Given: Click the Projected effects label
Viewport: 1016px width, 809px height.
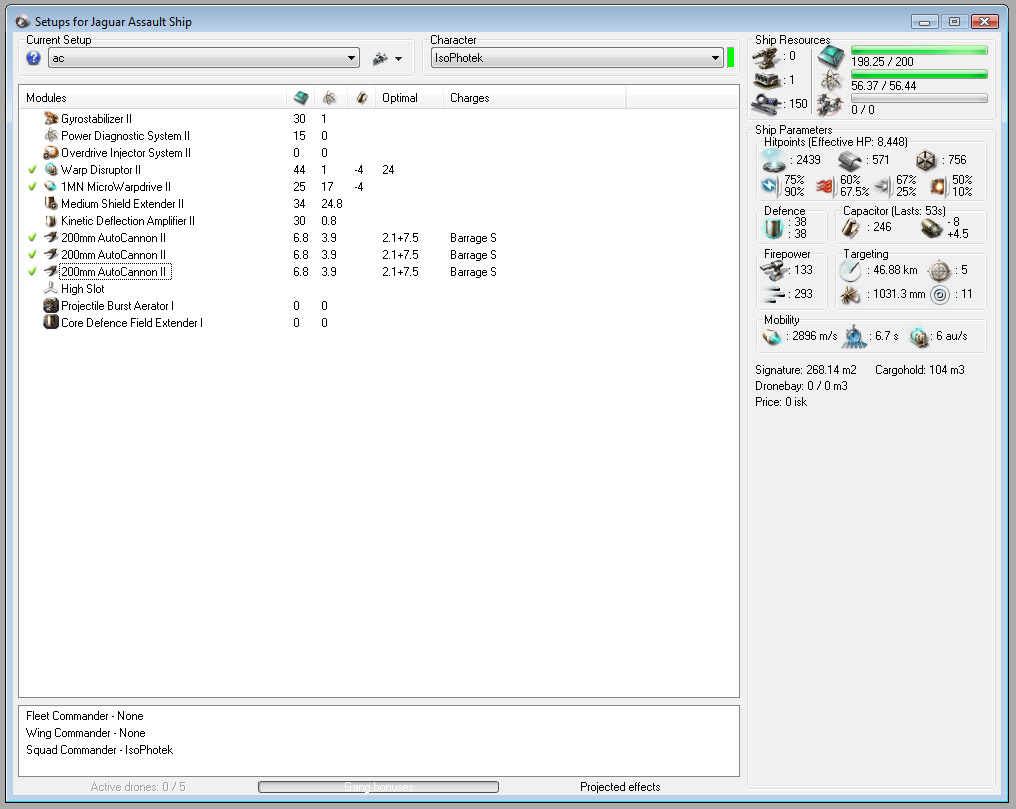Looking at the screenshot, I should click(620, 786).
